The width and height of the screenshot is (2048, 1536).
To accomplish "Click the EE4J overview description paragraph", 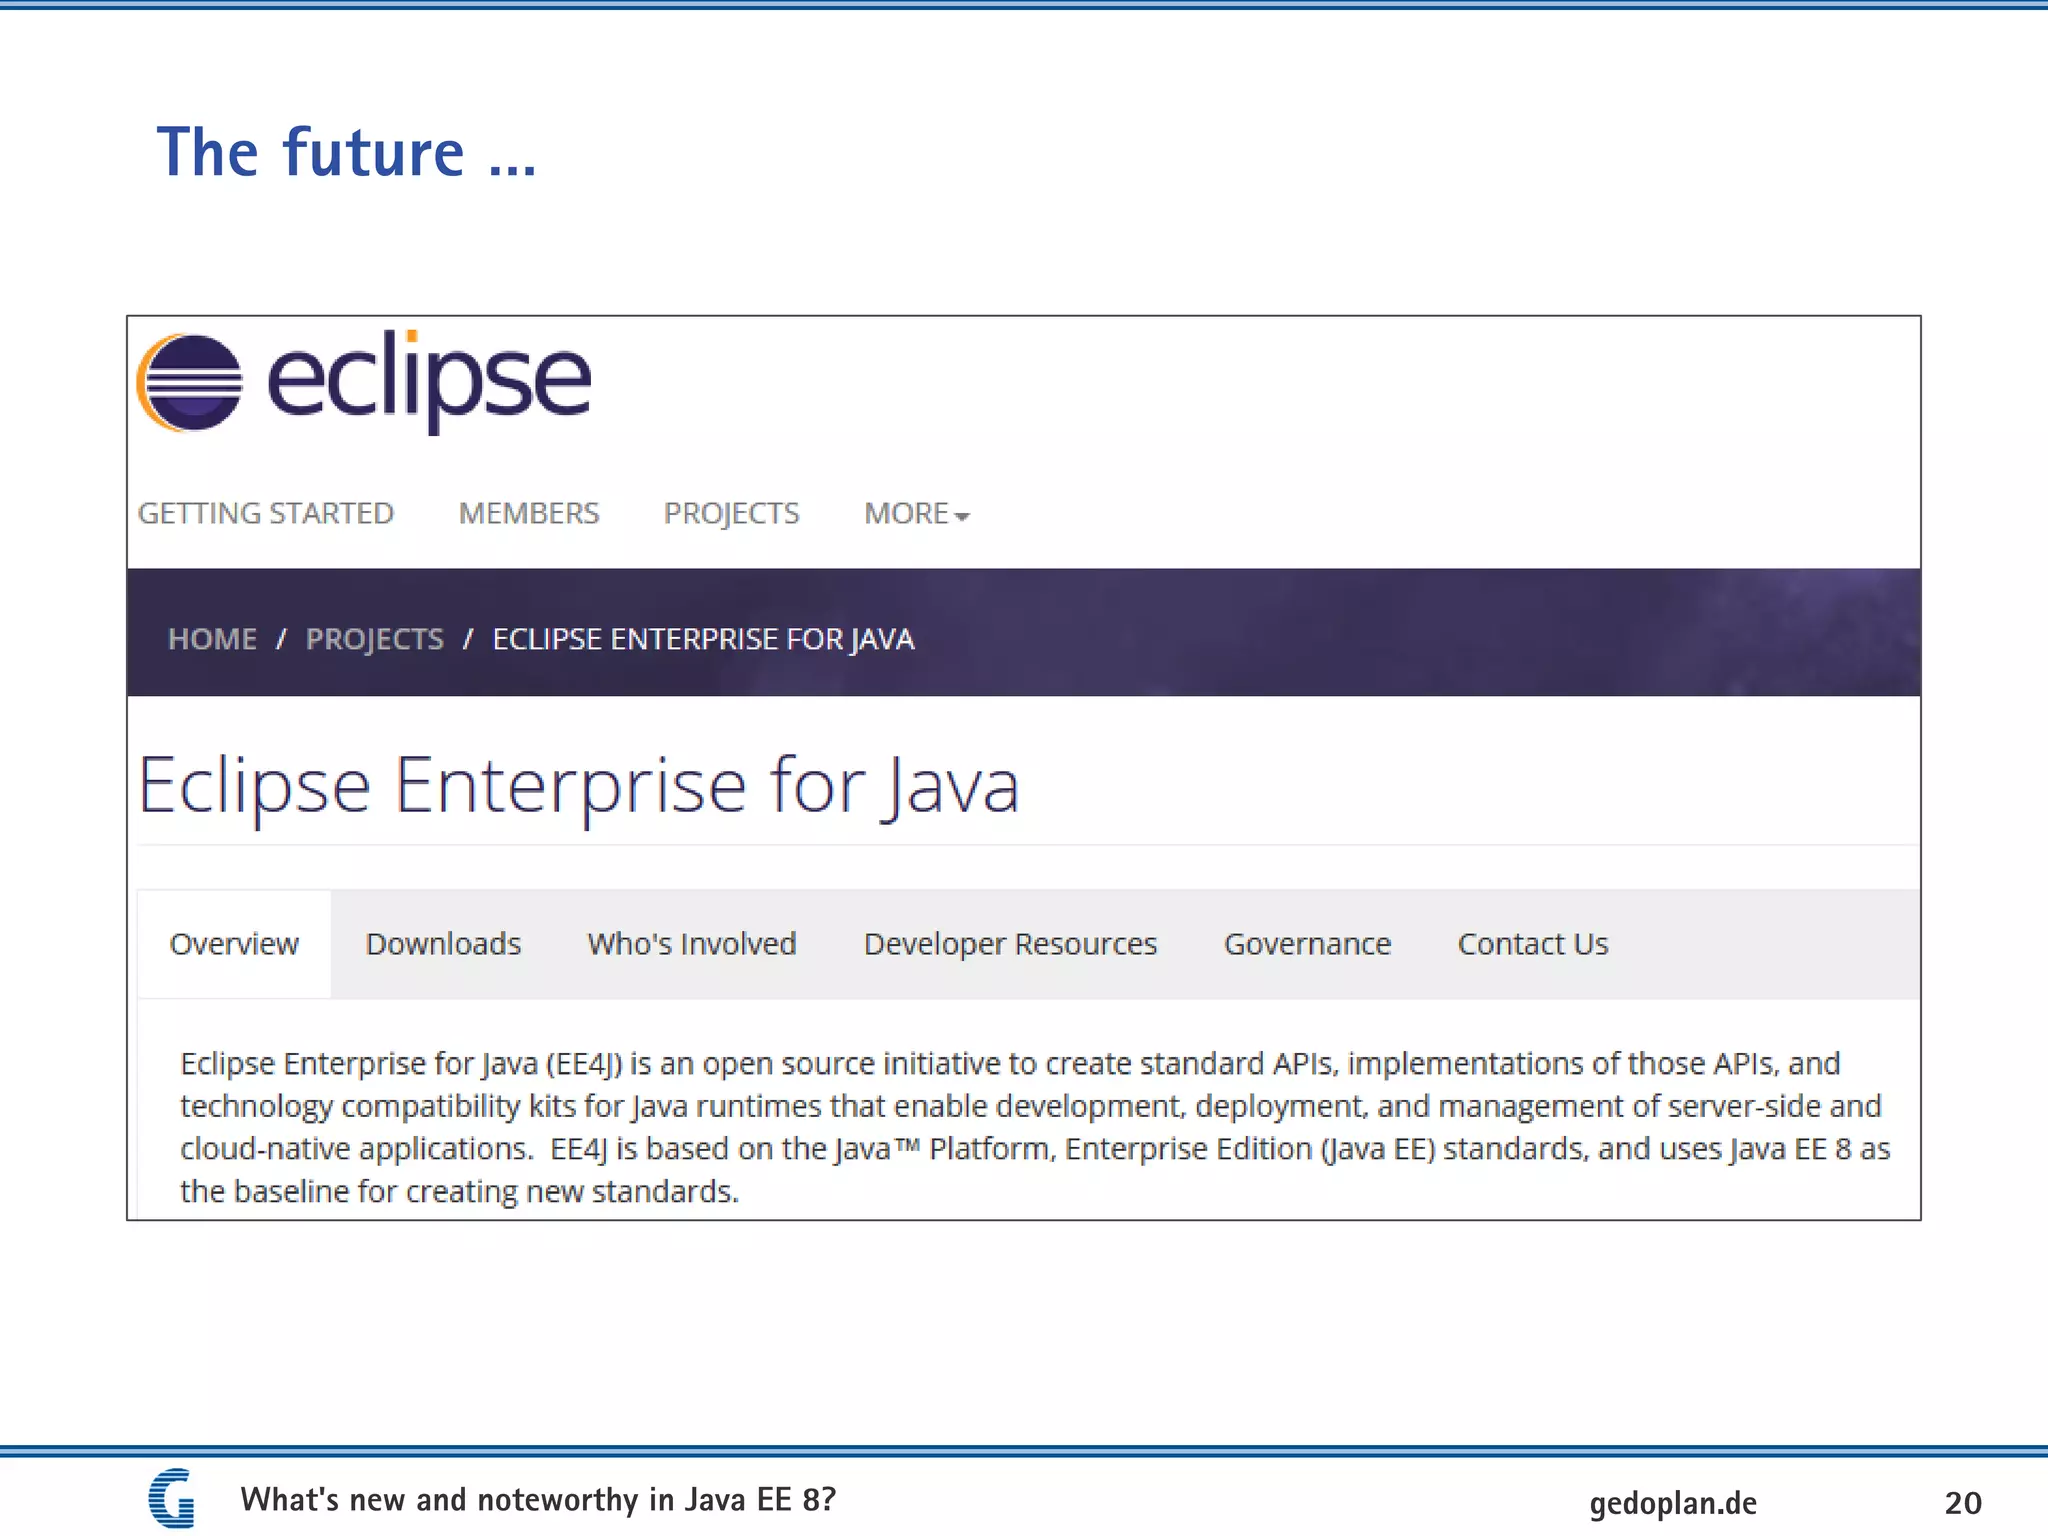I will [x=1035, y=1127].
